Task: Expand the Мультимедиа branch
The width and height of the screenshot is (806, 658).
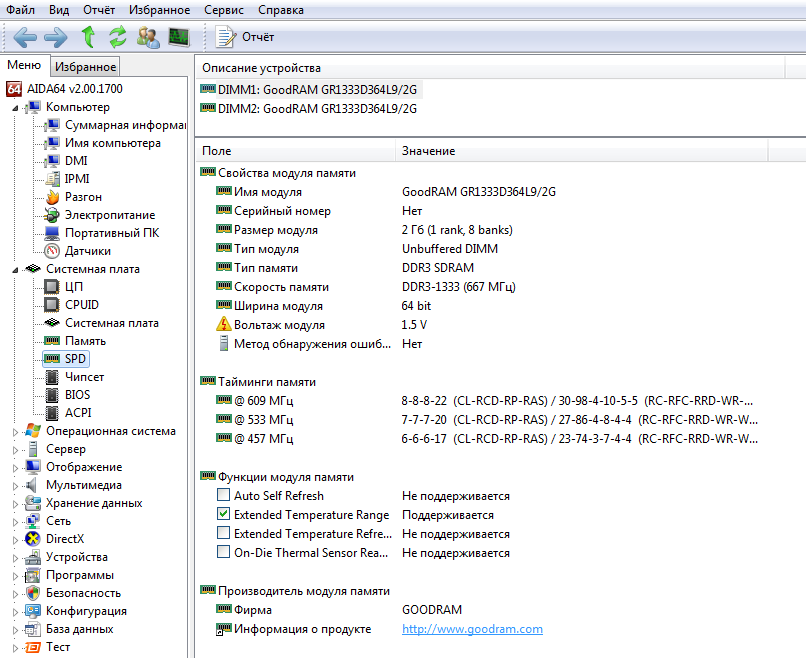Action: coord(15,486)
